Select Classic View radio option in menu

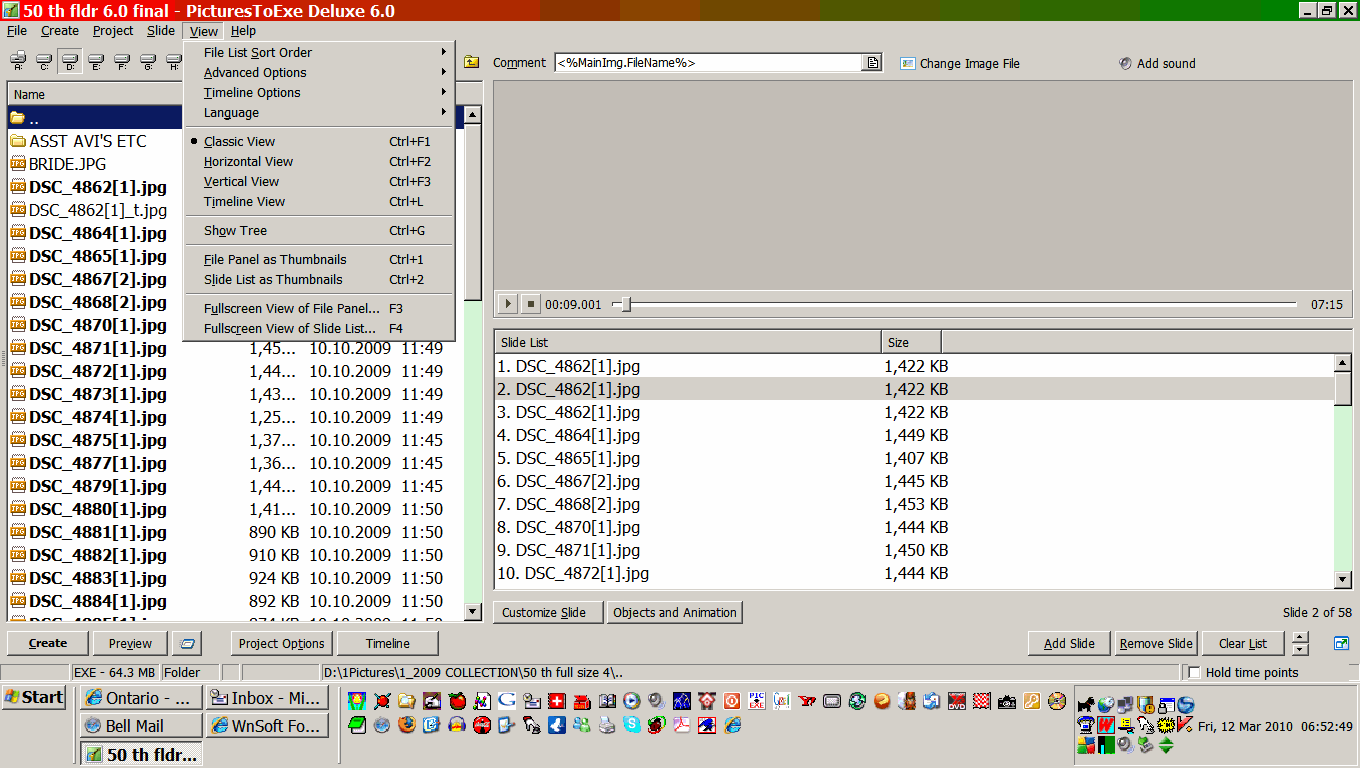click(320, 141)
